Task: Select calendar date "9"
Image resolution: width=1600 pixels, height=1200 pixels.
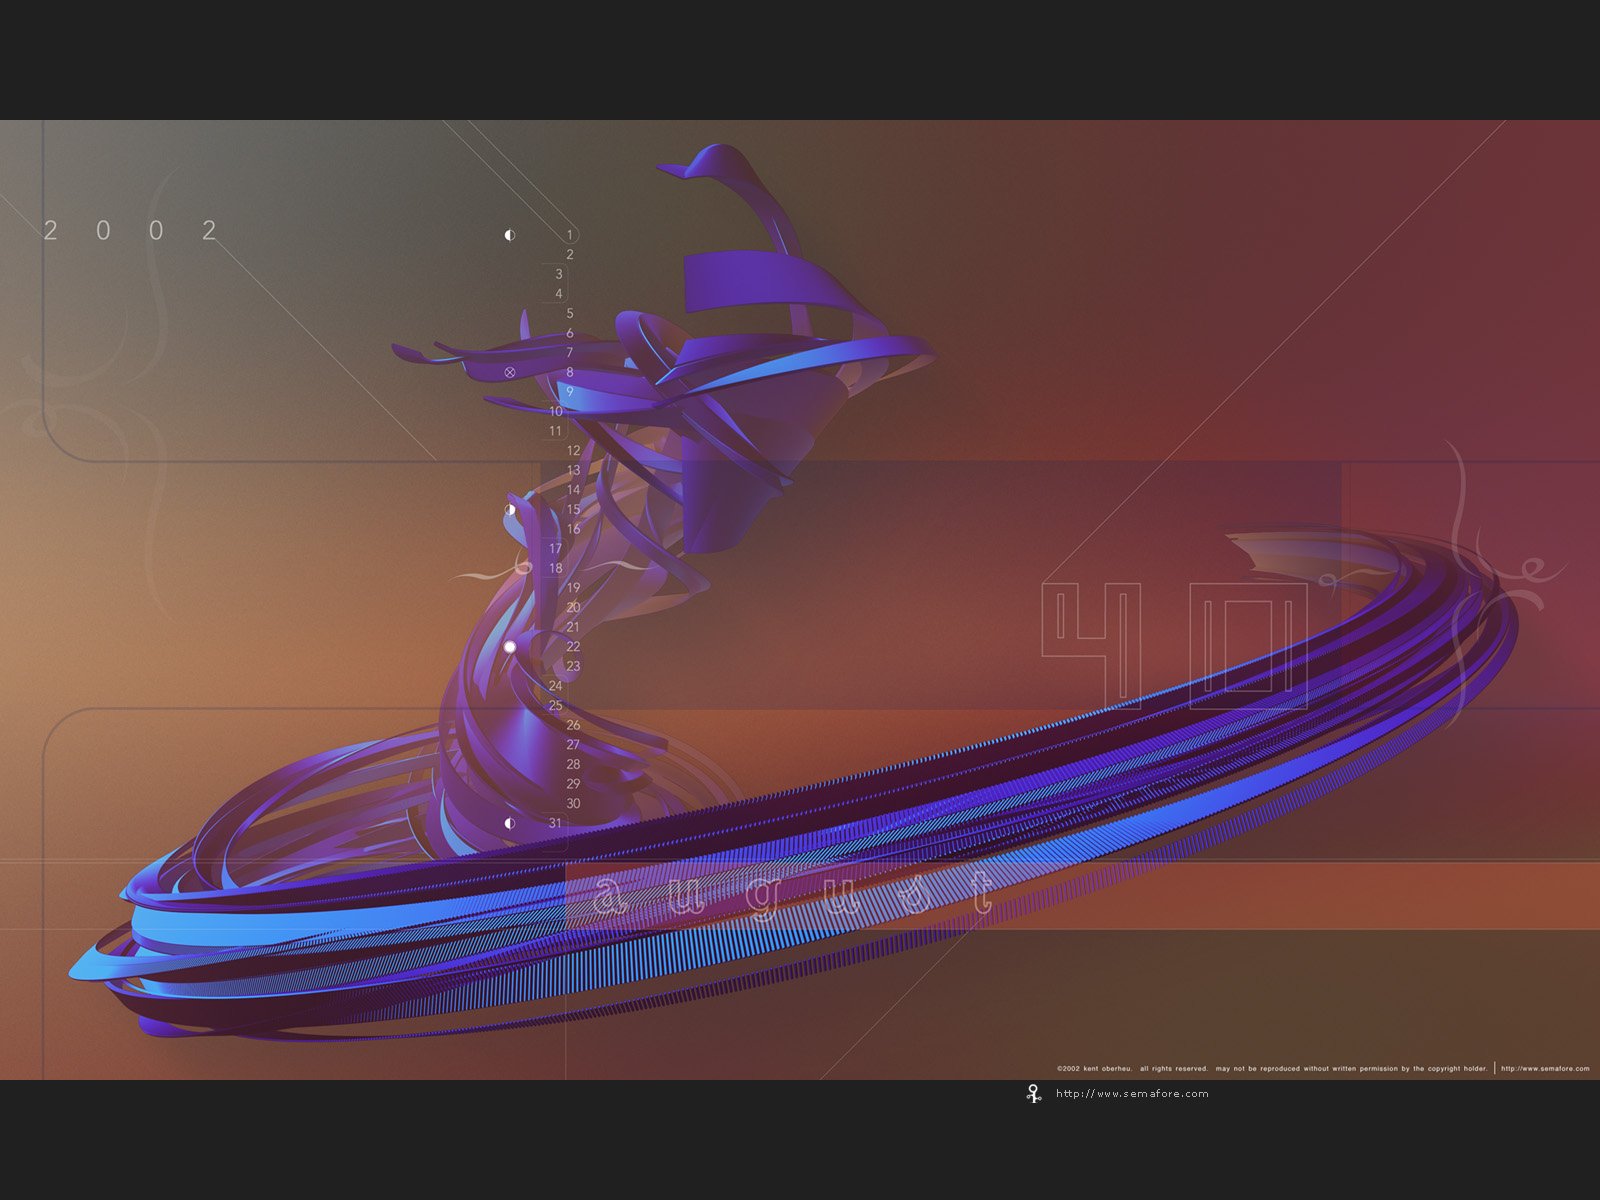Action: point(570,392)
